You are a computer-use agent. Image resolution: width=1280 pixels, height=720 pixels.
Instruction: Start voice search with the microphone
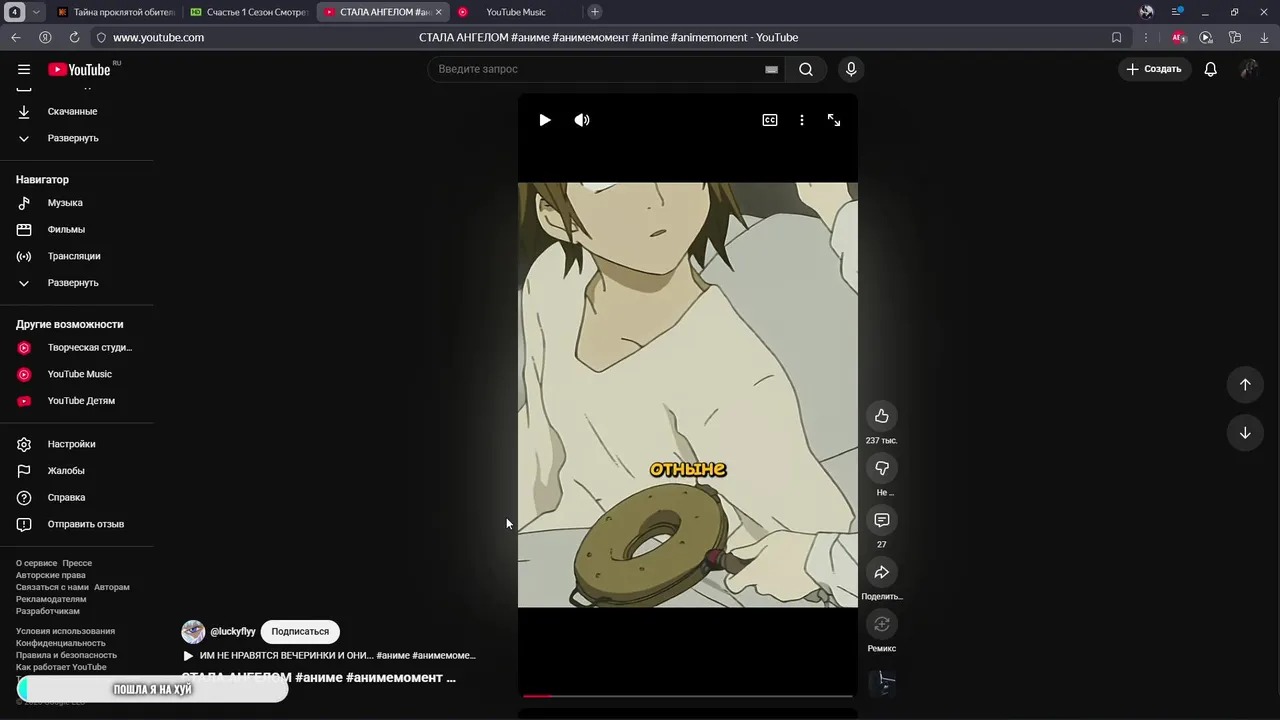pyautogui.click(x=851, y=69)
